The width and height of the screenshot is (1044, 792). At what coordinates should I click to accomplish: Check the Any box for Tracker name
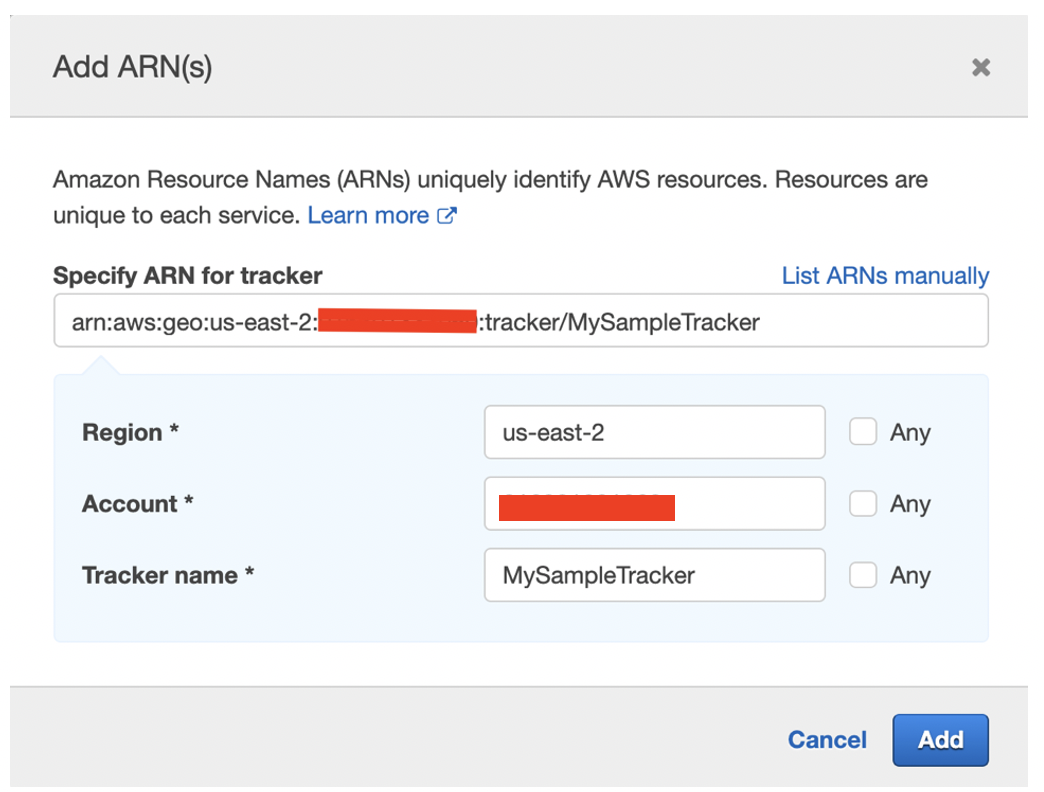pyautogui.click(x=863, y=575)
